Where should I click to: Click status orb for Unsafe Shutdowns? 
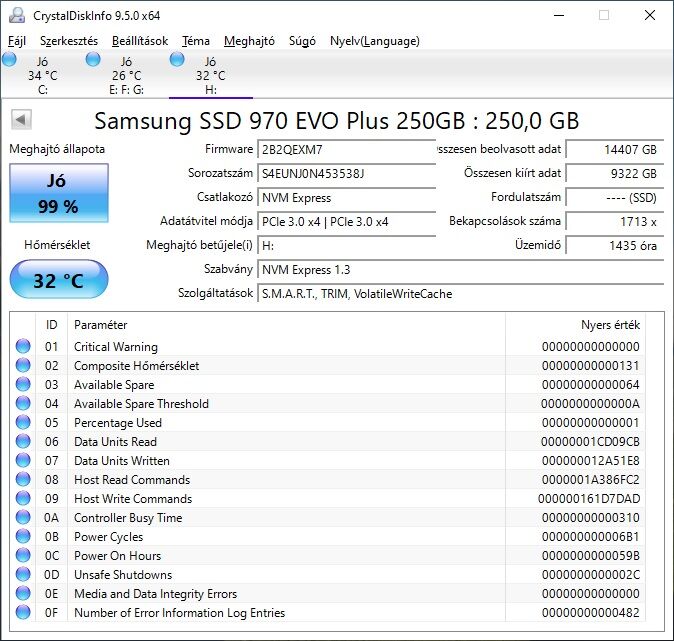23,574
